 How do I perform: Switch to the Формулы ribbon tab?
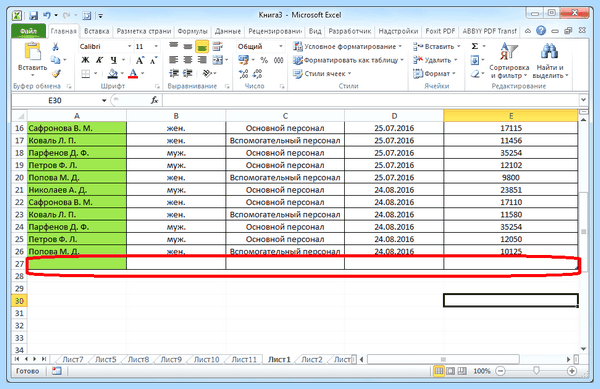(x=192, y=31)
